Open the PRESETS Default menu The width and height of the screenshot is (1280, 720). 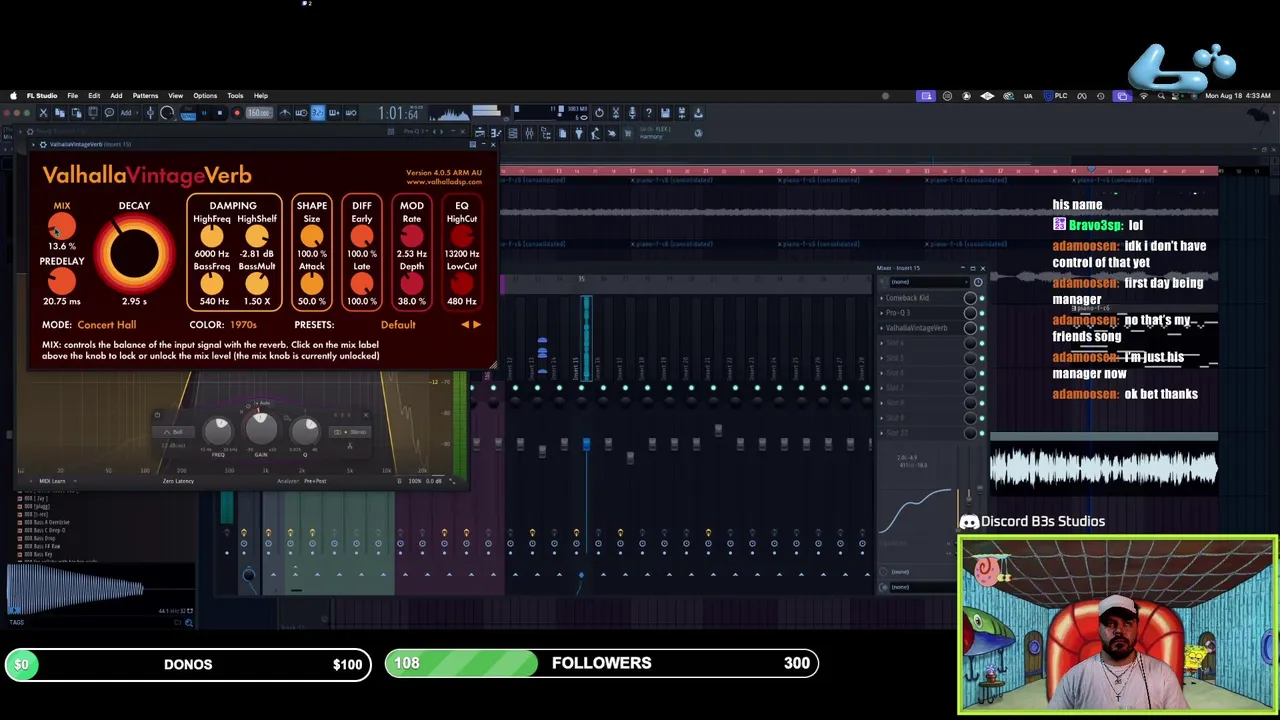click(398, 325)
